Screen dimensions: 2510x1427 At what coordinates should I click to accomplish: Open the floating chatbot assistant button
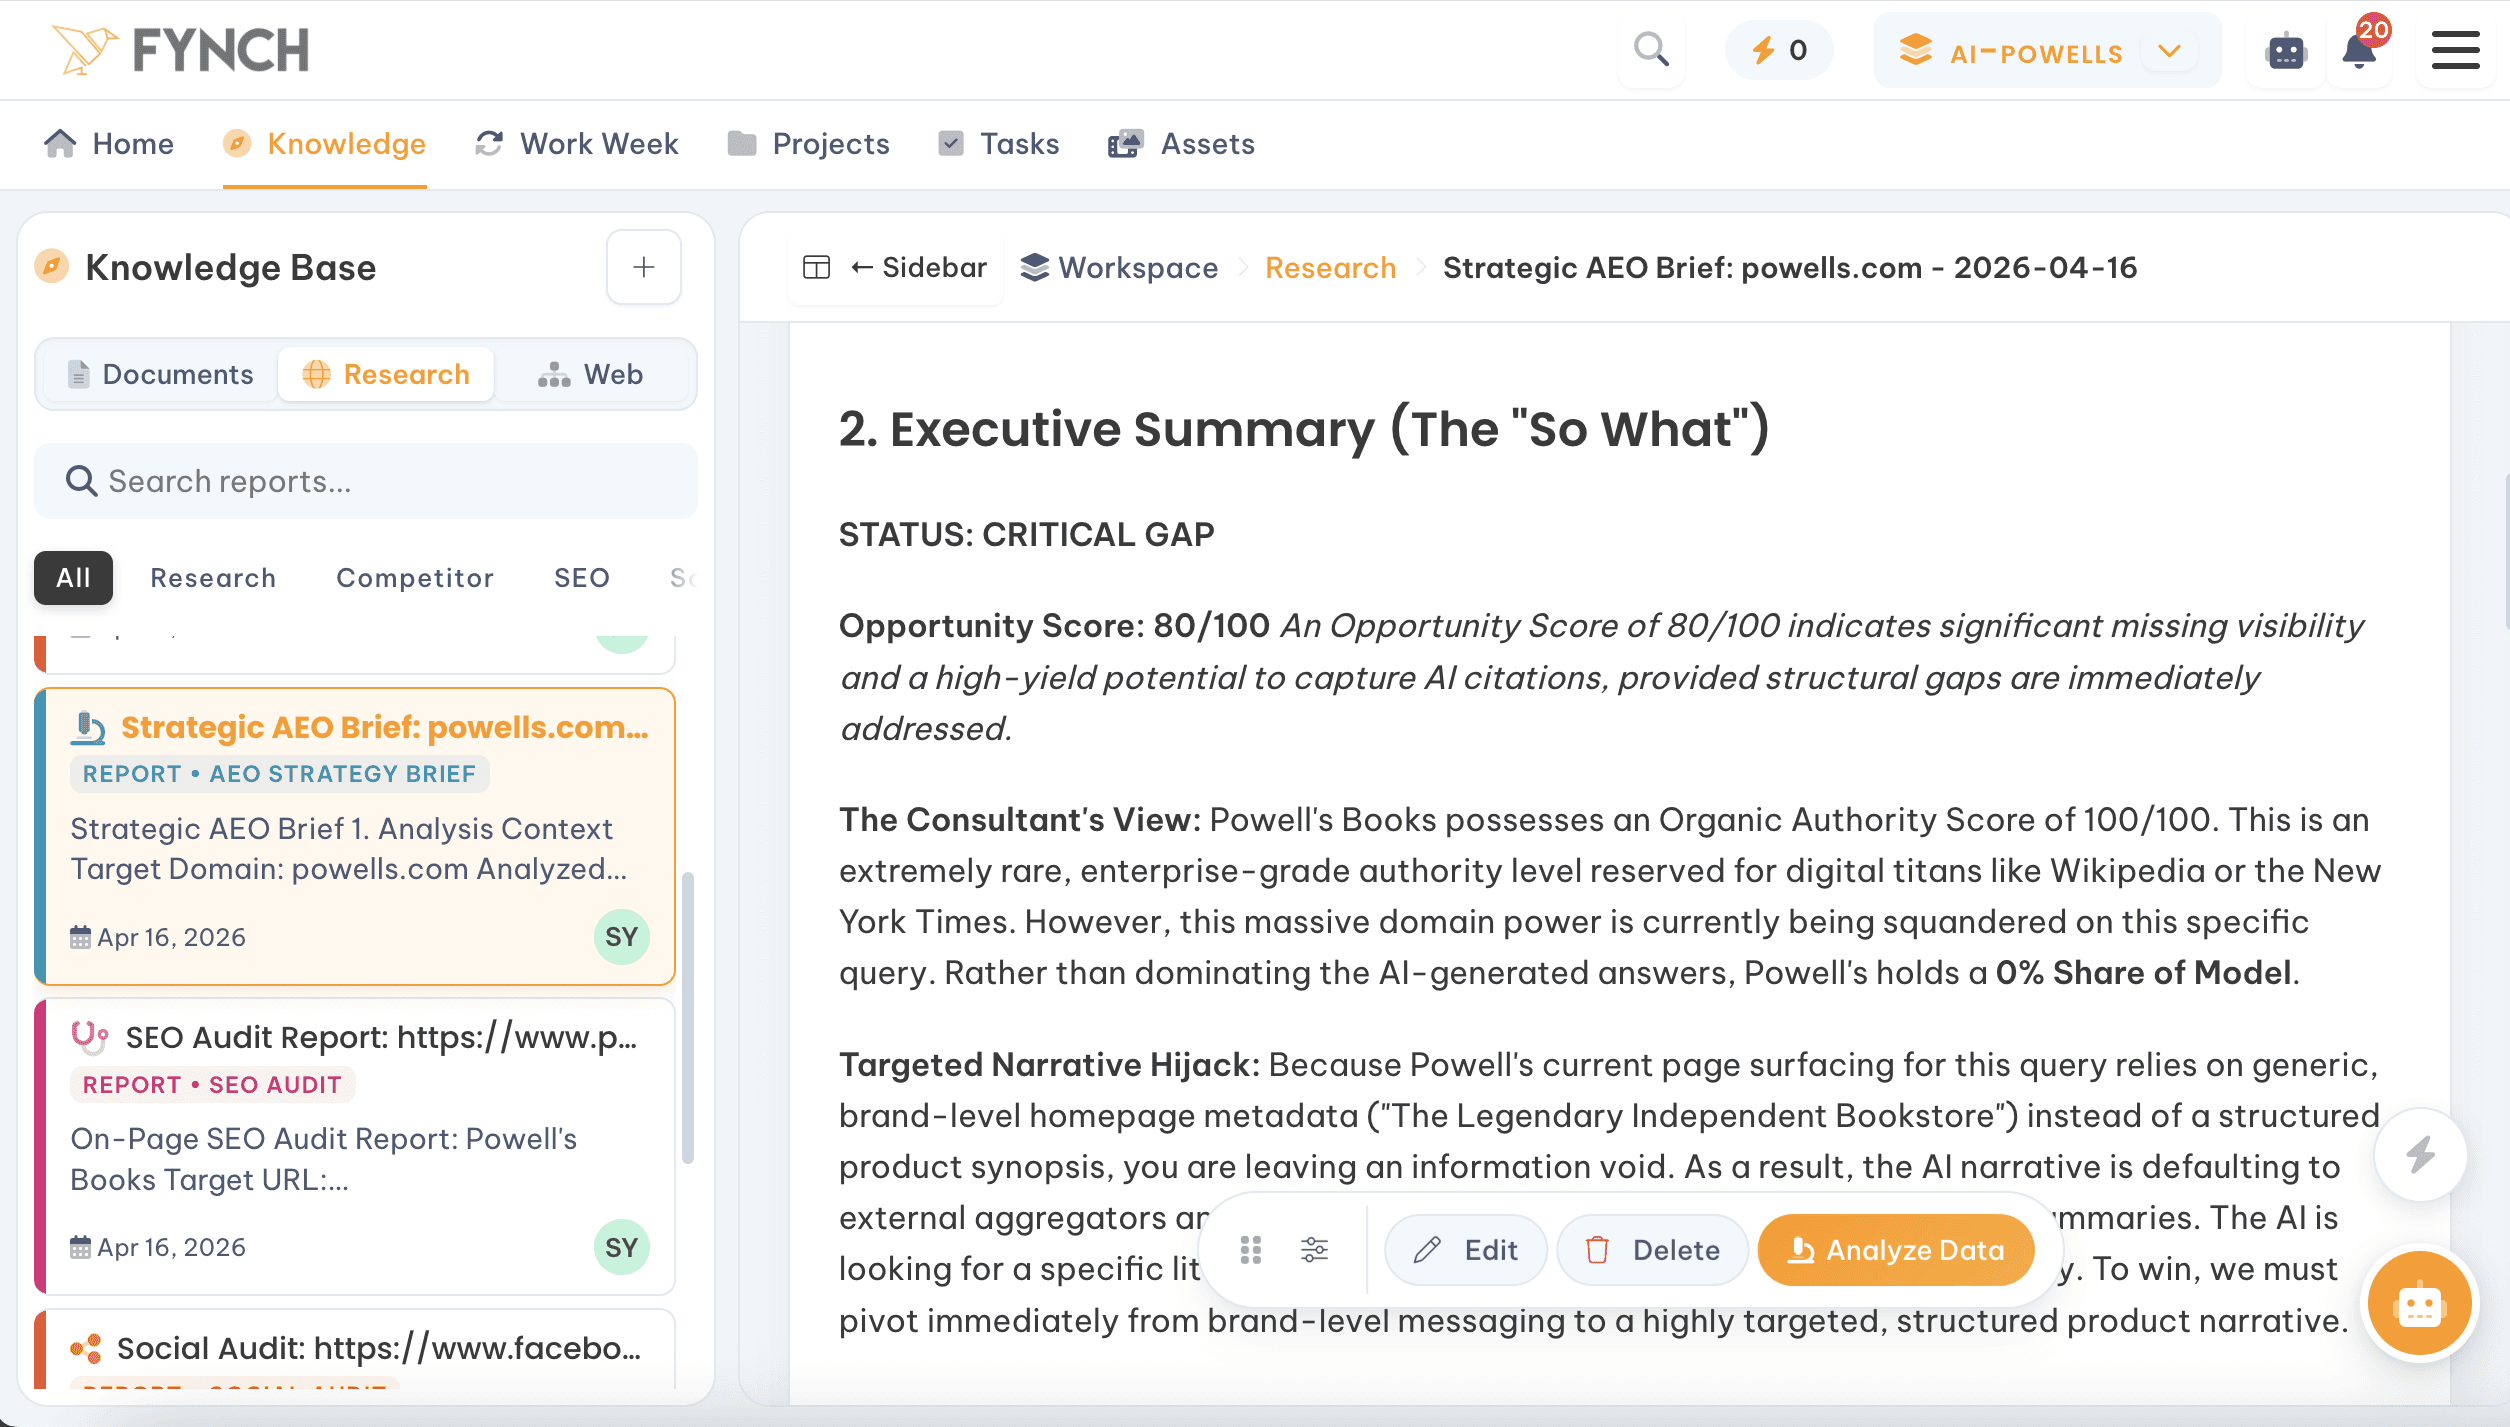click(2420, 1303)
